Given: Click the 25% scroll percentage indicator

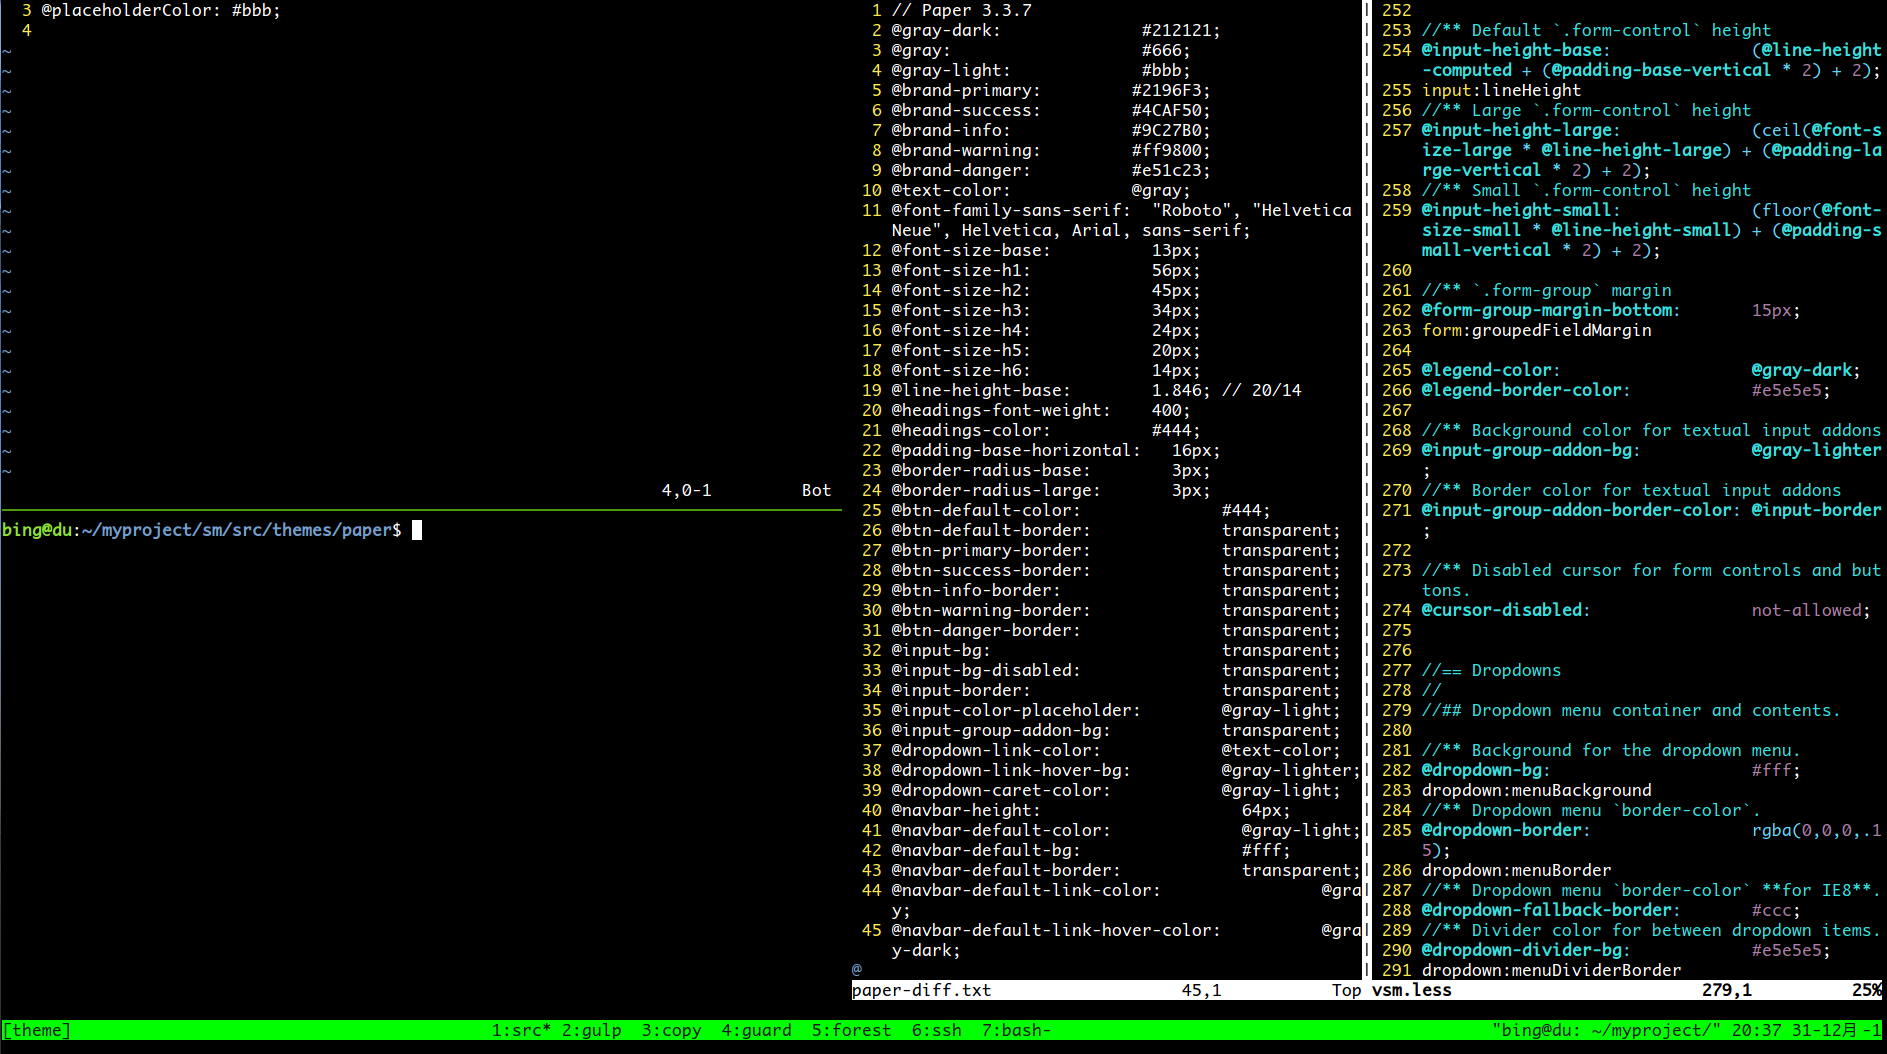Looking at the screenshot, I should [x=1866, y=990].
